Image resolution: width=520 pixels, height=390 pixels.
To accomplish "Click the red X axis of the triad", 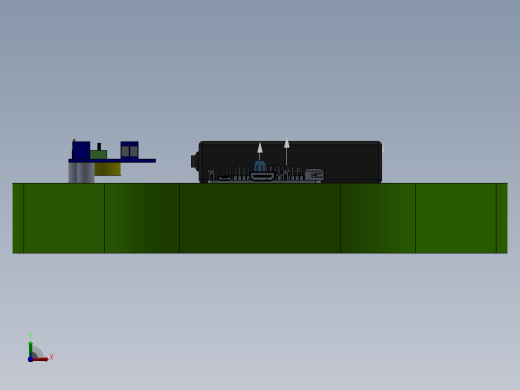I will point(41,359).
